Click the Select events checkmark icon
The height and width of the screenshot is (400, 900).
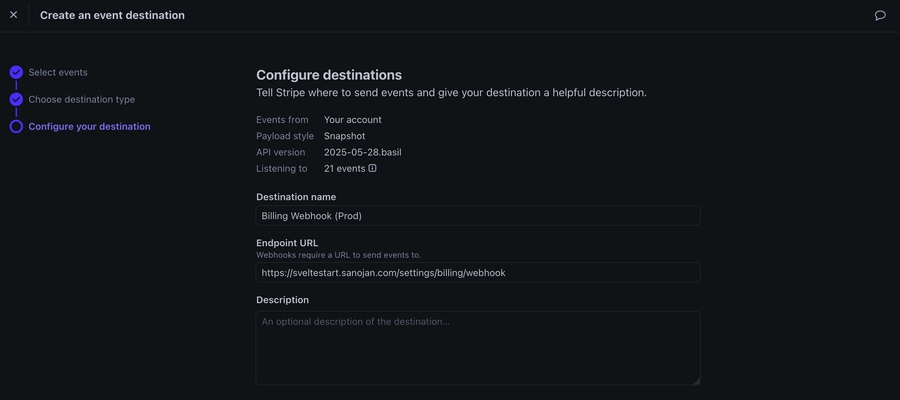16,72
